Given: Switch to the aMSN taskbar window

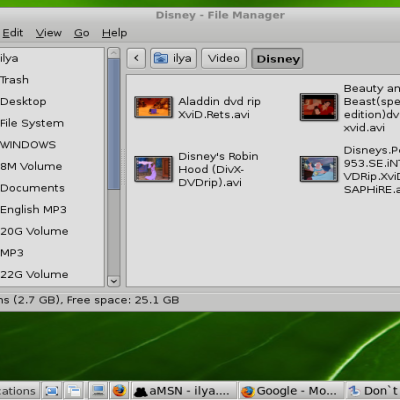Looking at the screenshot, I should (x=184, y=391).
